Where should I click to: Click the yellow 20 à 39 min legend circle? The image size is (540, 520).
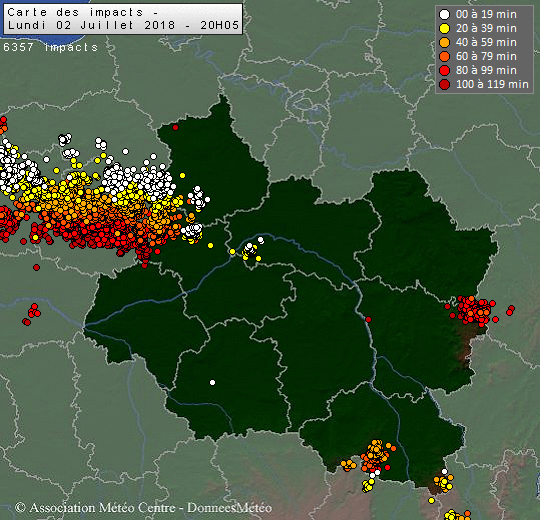pyautogui.click(x=445, y=29)
